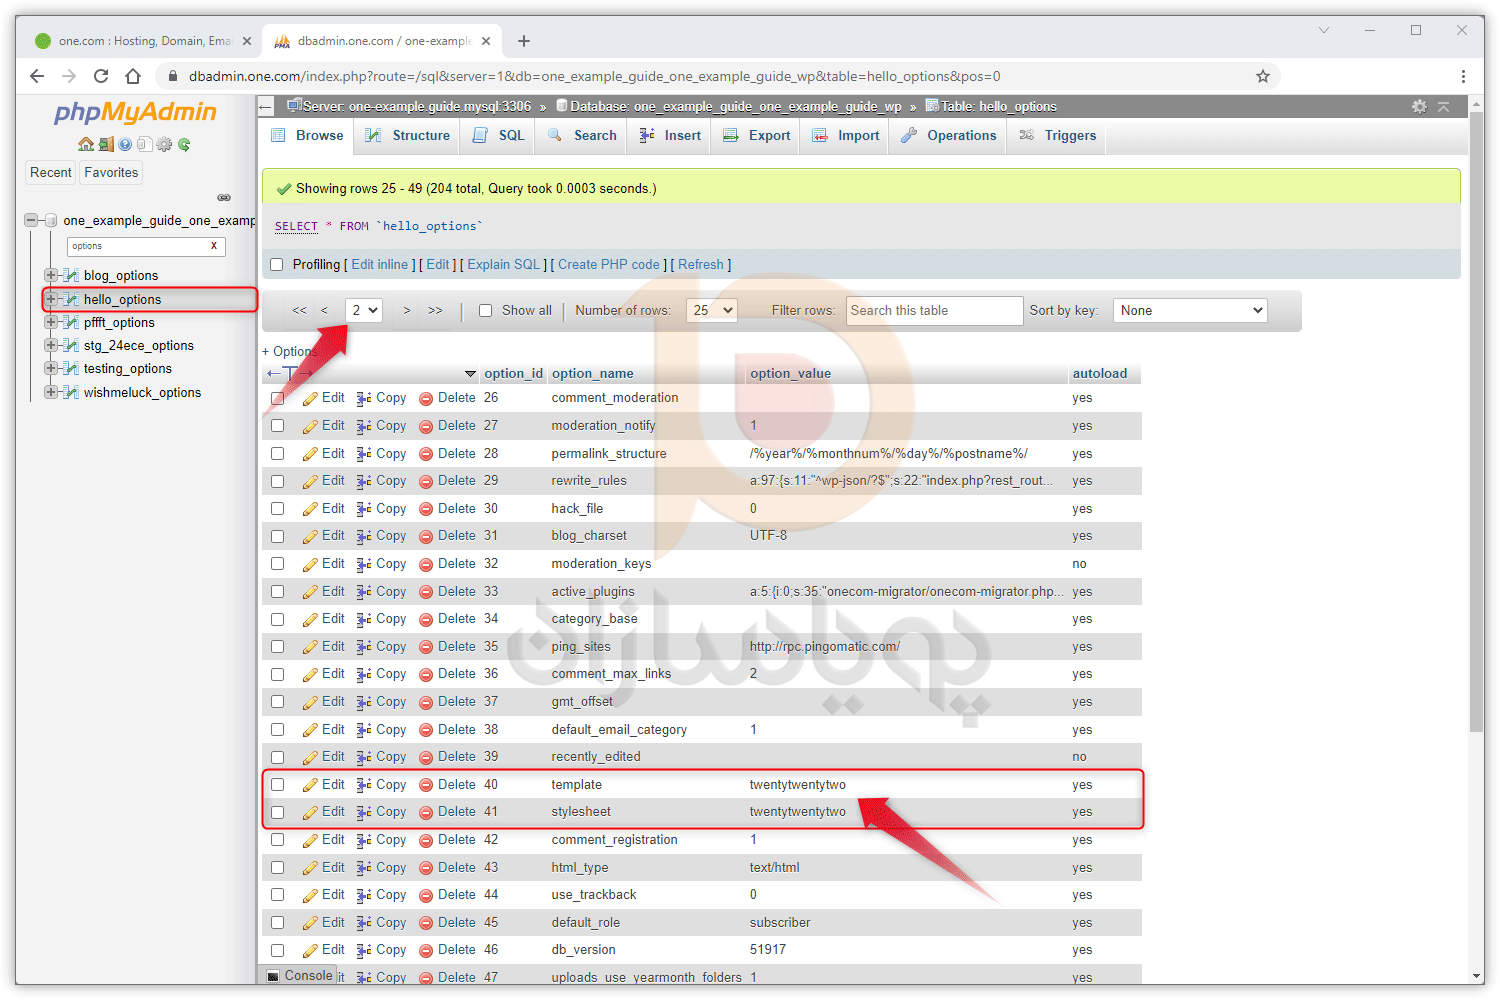Click the Explain SQL link
Image resolution: width=1500 pixels, height=1000 pixels.
[x=503, y=265]
